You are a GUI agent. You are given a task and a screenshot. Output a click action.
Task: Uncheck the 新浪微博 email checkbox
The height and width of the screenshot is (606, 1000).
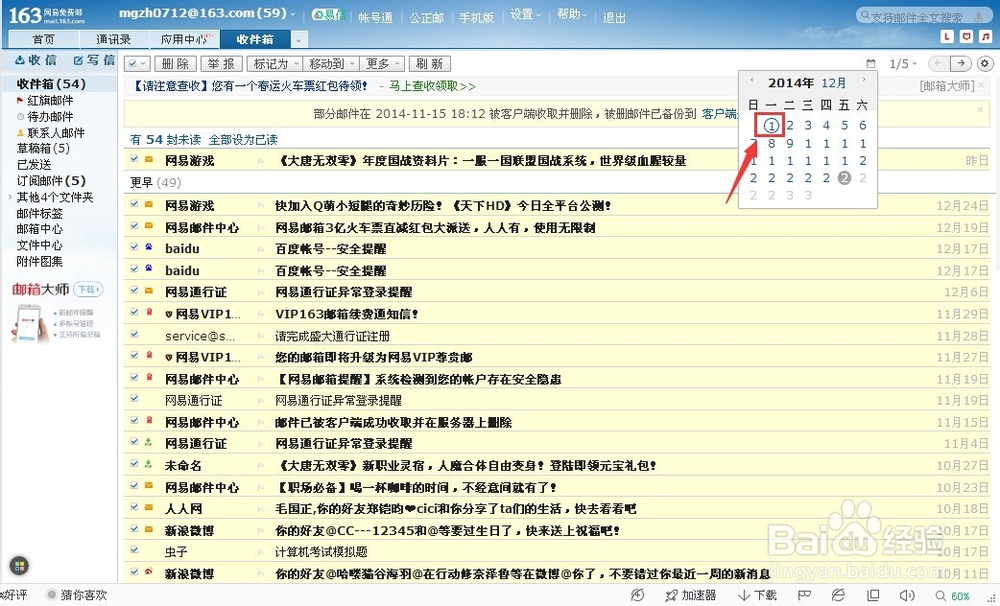coord(134,529)
